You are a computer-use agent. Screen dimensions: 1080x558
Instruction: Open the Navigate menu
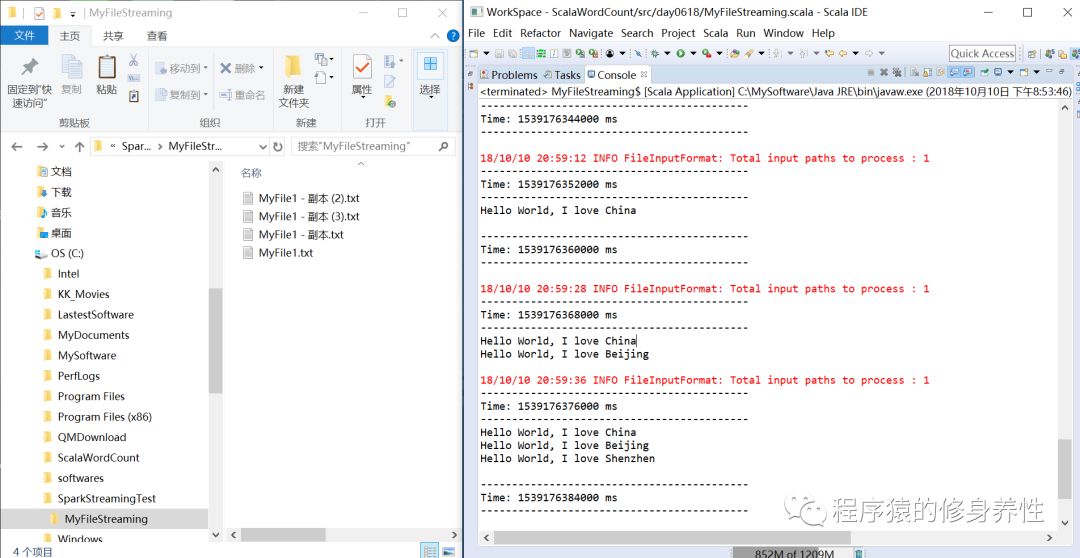pyautogui.click(x=591, y=33)
